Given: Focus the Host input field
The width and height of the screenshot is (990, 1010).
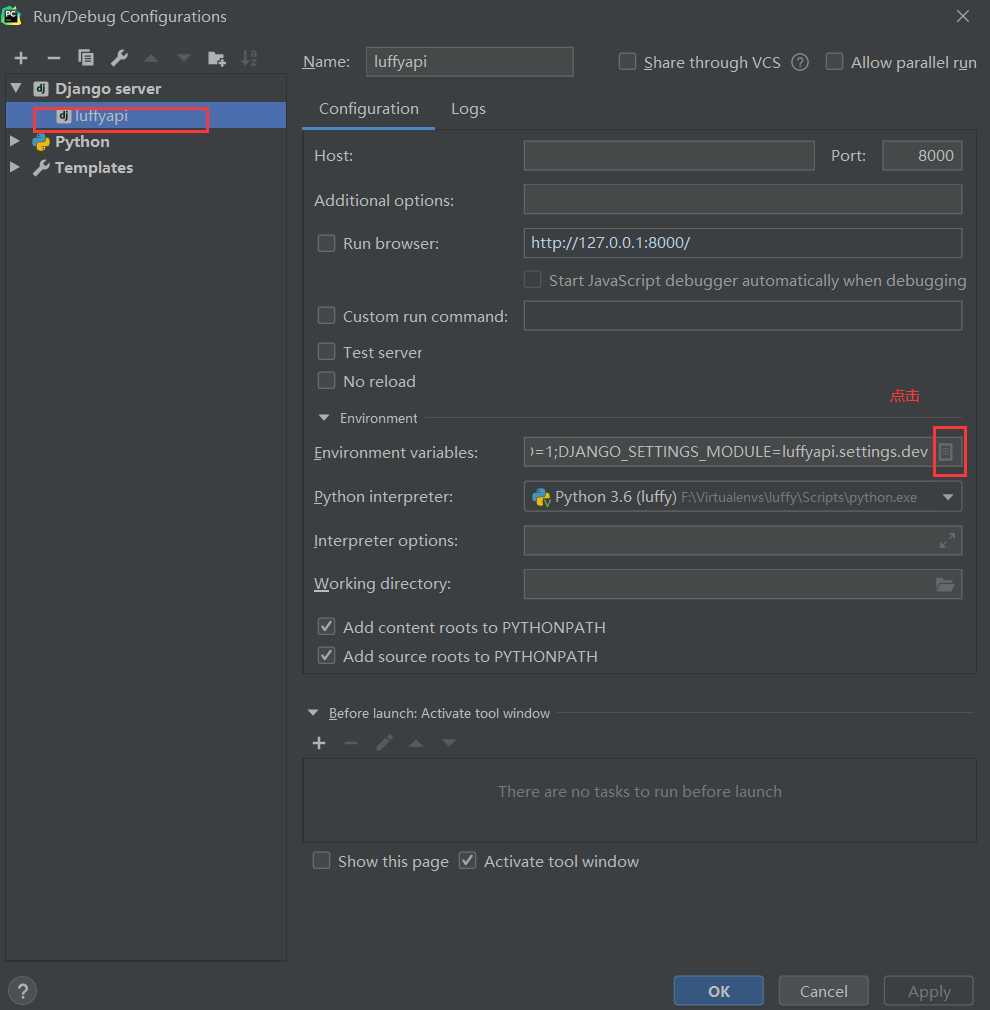Looking at the screenshot, I should [x=669, y=156].
